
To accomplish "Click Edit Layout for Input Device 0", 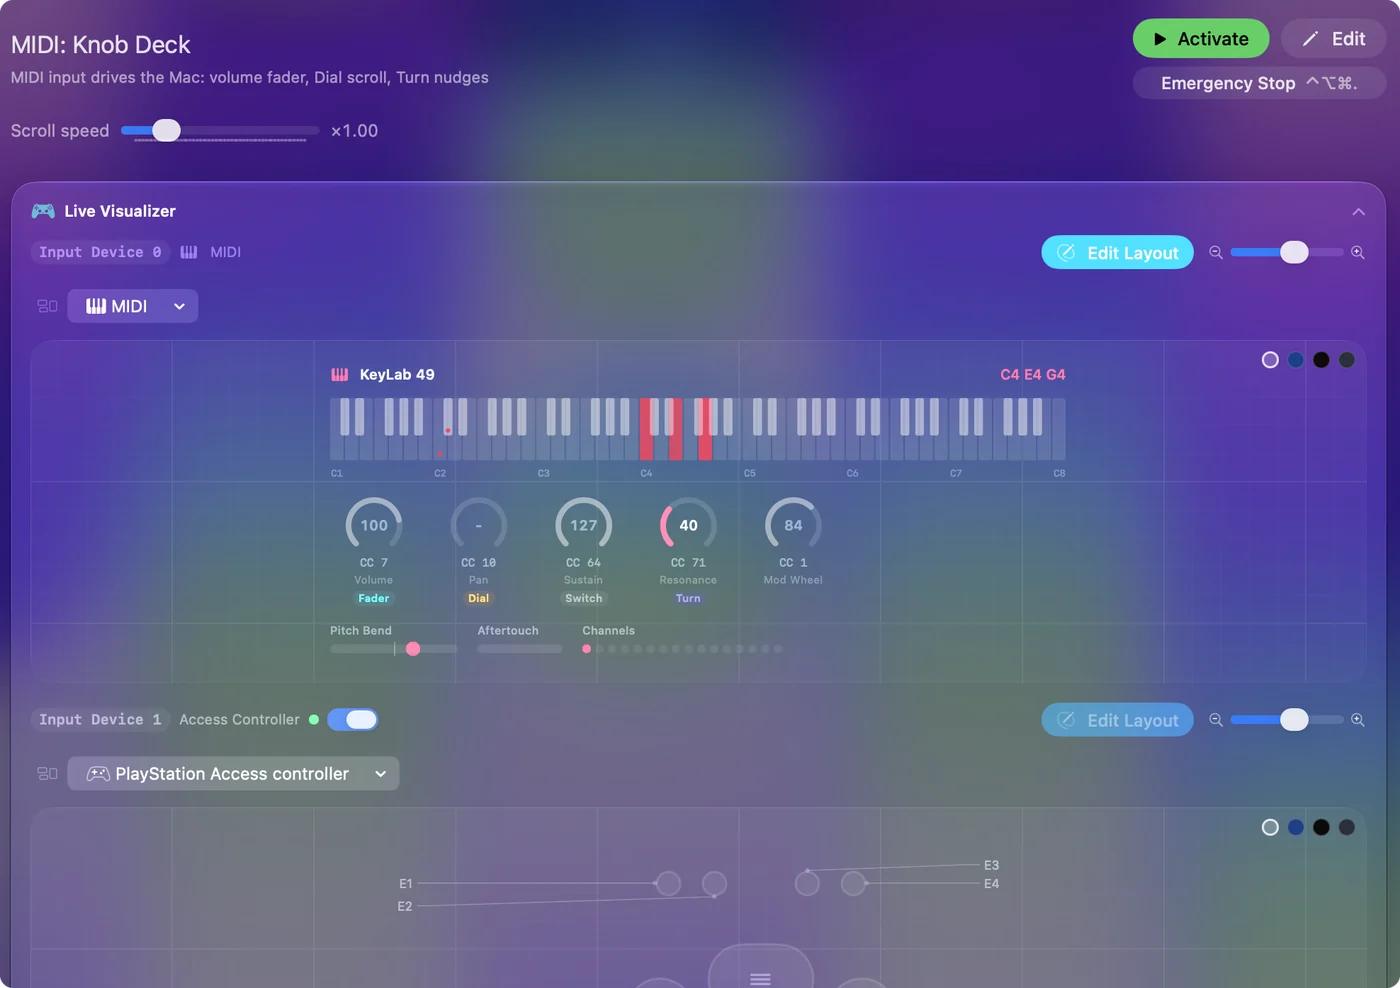I will [1118, 253].
